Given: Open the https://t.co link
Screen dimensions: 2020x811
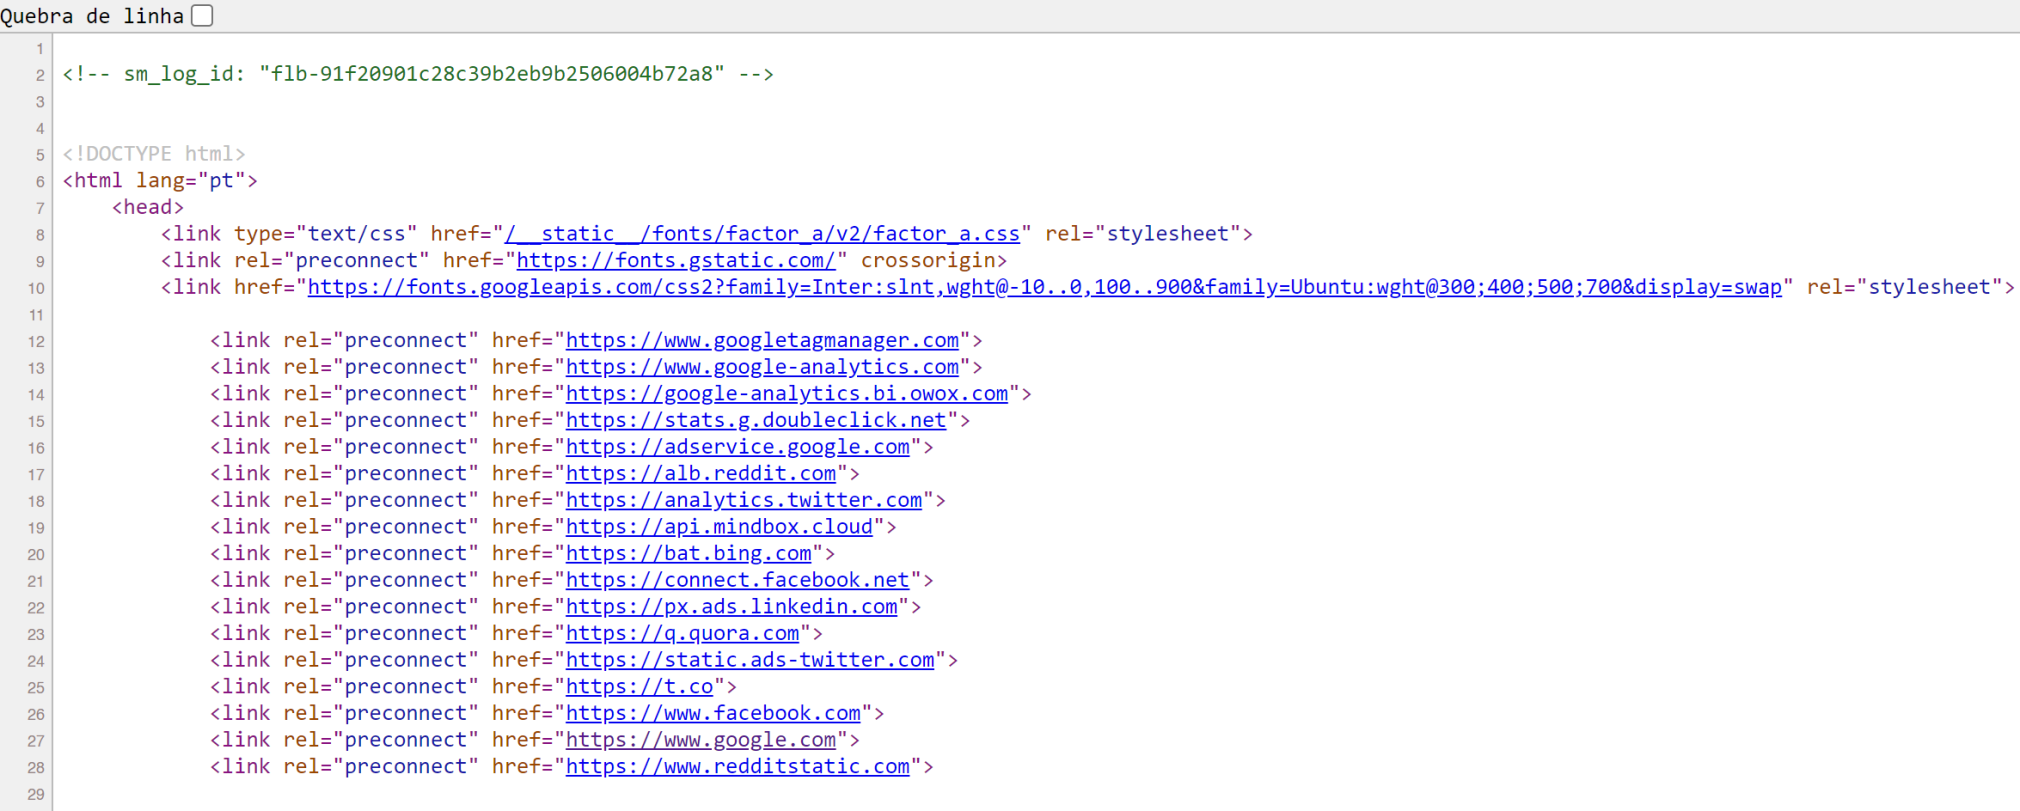Looking at the screenshot, I should tap(640, 687).
